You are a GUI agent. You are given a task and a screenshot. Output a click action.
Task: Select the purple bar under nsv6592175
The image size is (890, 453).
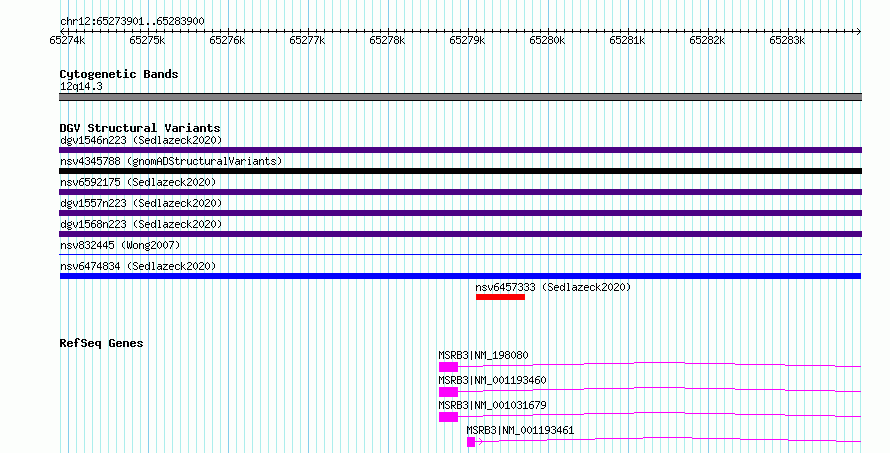[460, 192]
